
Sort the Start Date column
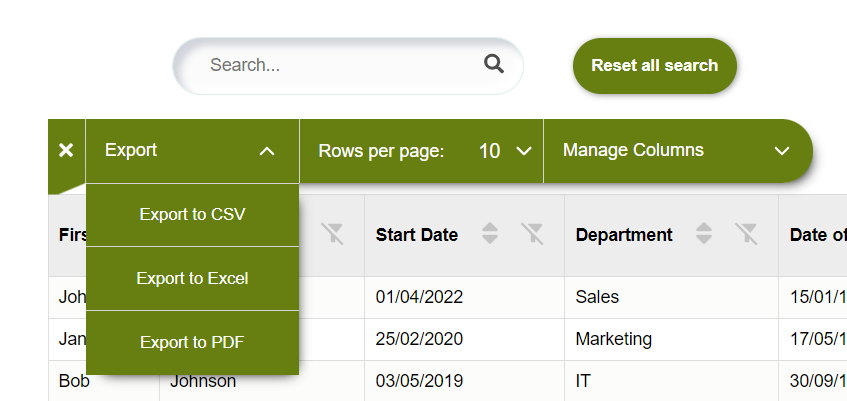[x=490, y=233]
